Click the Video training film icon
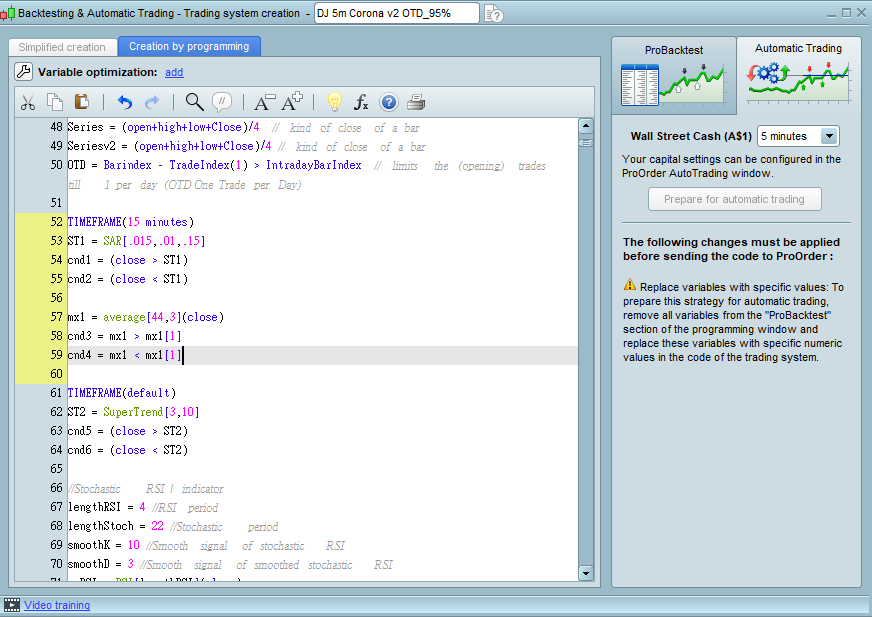Image resolution: width=872 pixels, height=617 pixels. point(12,605)
